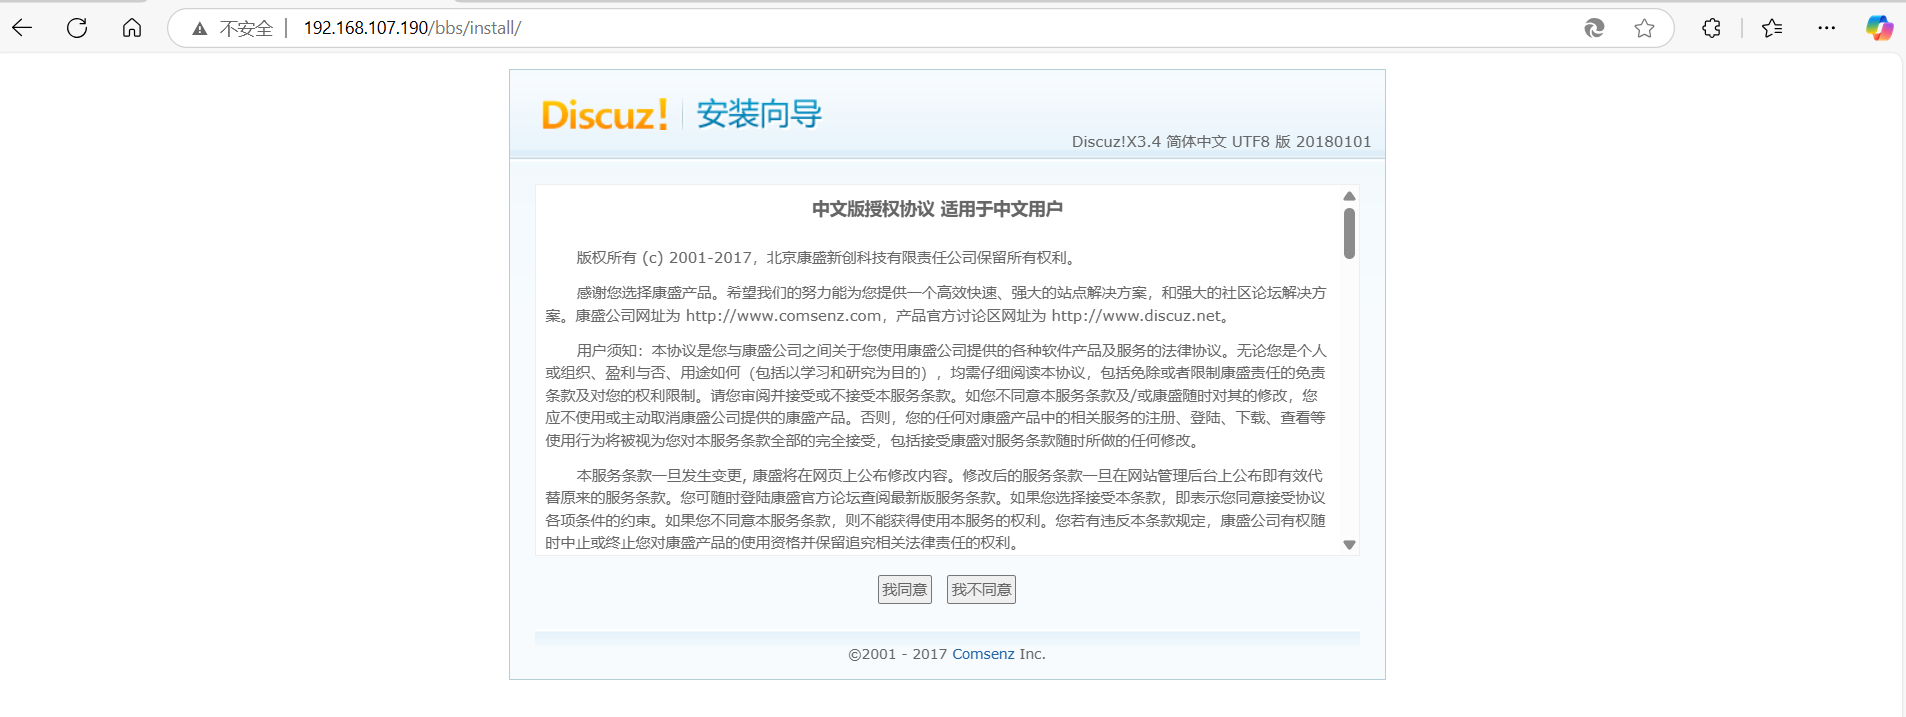Click the paragraph starting with 用户须知
The width and height of the screenshot is (1906, 717).
936,395
